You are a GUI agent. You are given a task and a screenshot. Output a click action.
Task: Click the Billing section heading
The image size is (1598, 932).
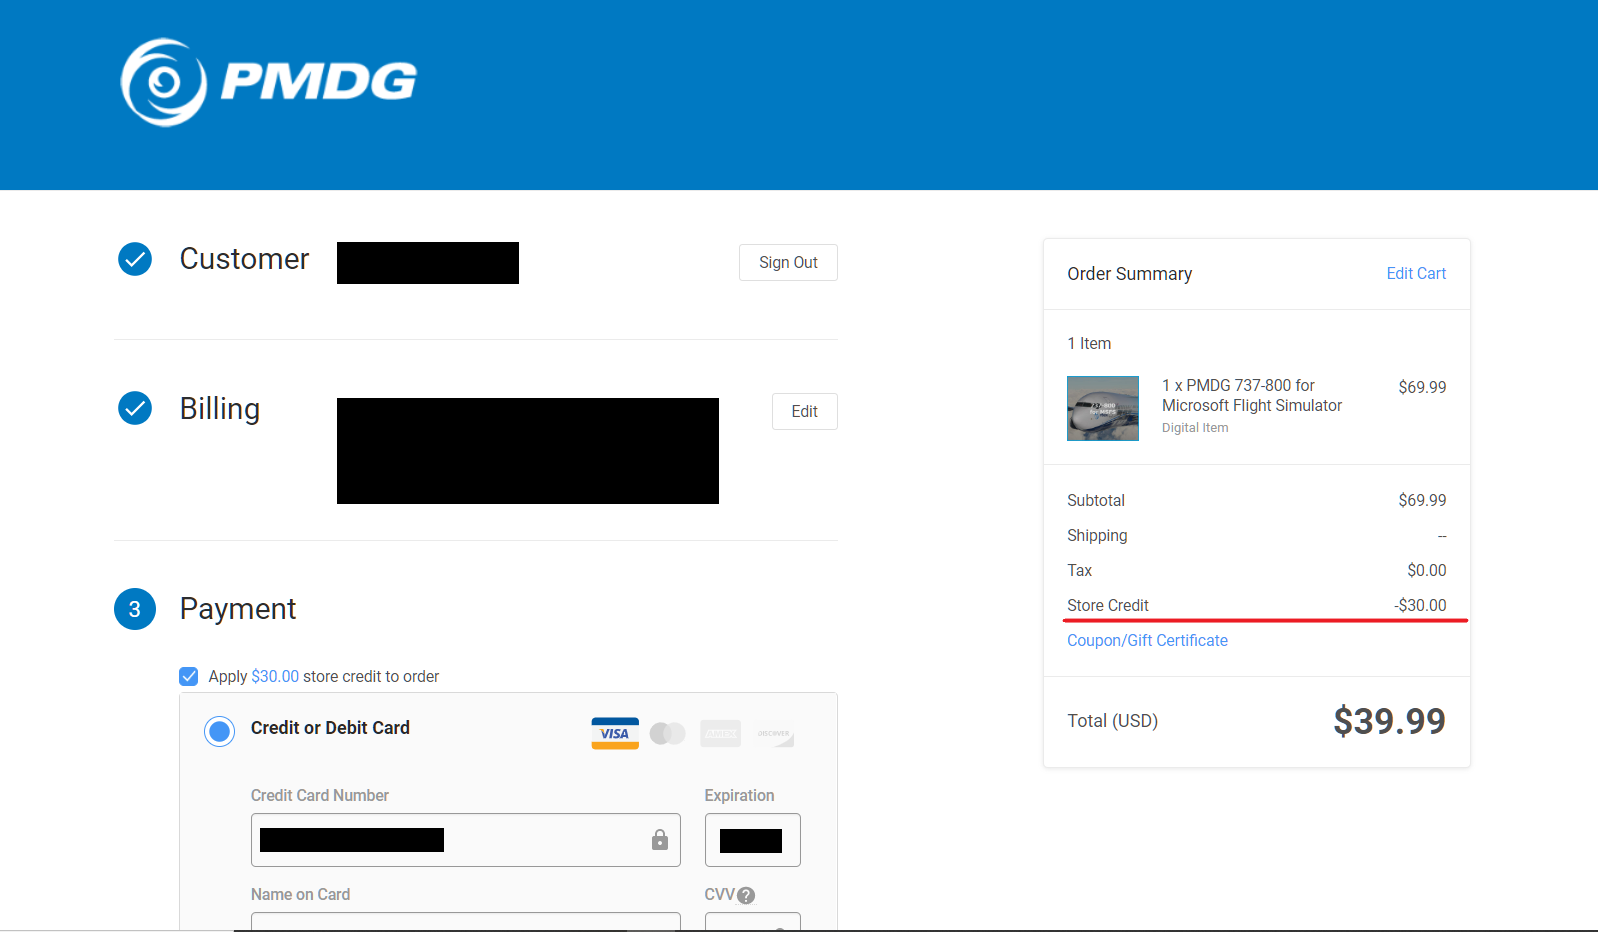click(x=220, y=409)
